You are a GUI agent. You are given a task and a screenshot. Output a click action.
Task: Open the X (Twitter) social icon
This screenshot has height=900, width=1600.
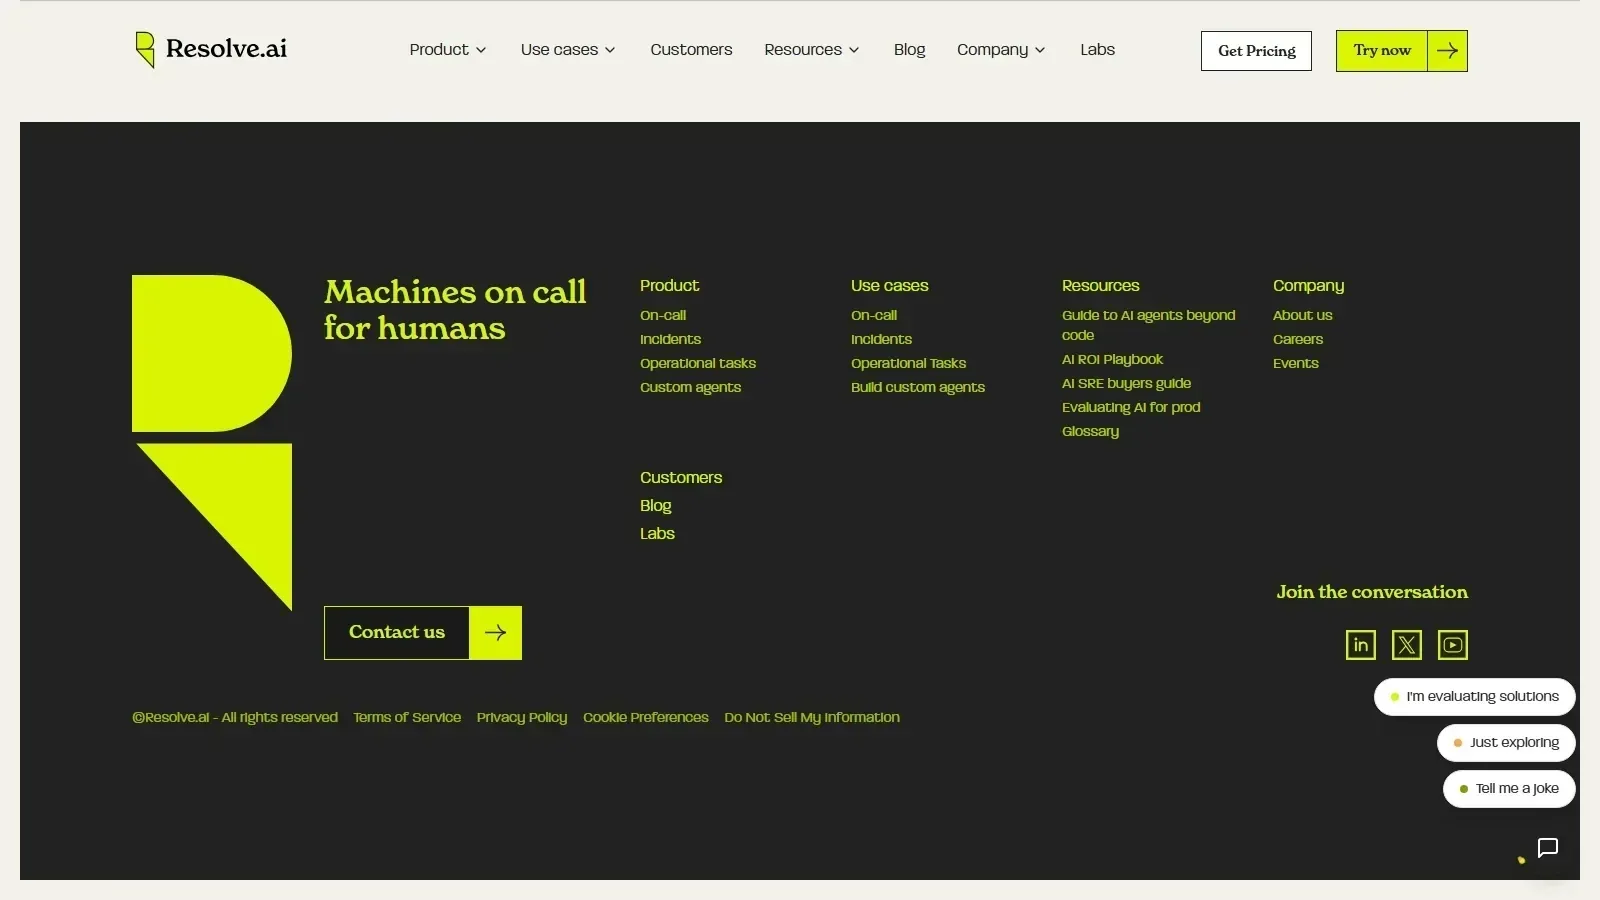(1407, 645)
